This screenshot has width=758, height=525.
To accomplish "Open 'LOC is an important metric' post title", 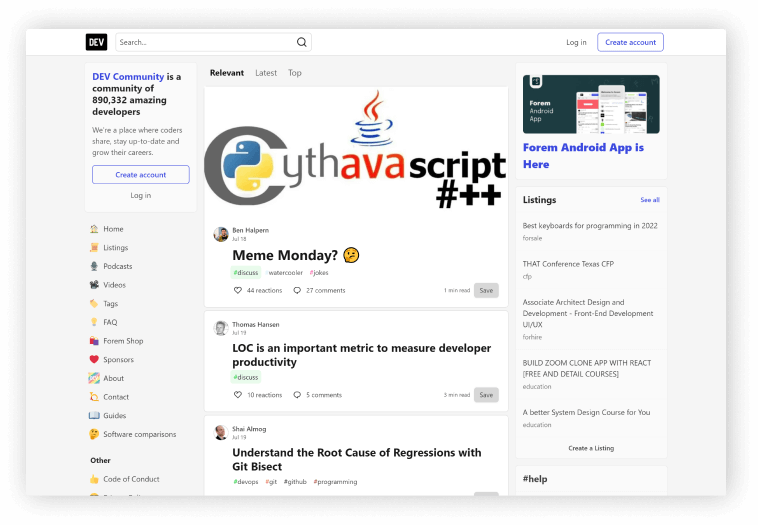I will (x=361, y=355).
